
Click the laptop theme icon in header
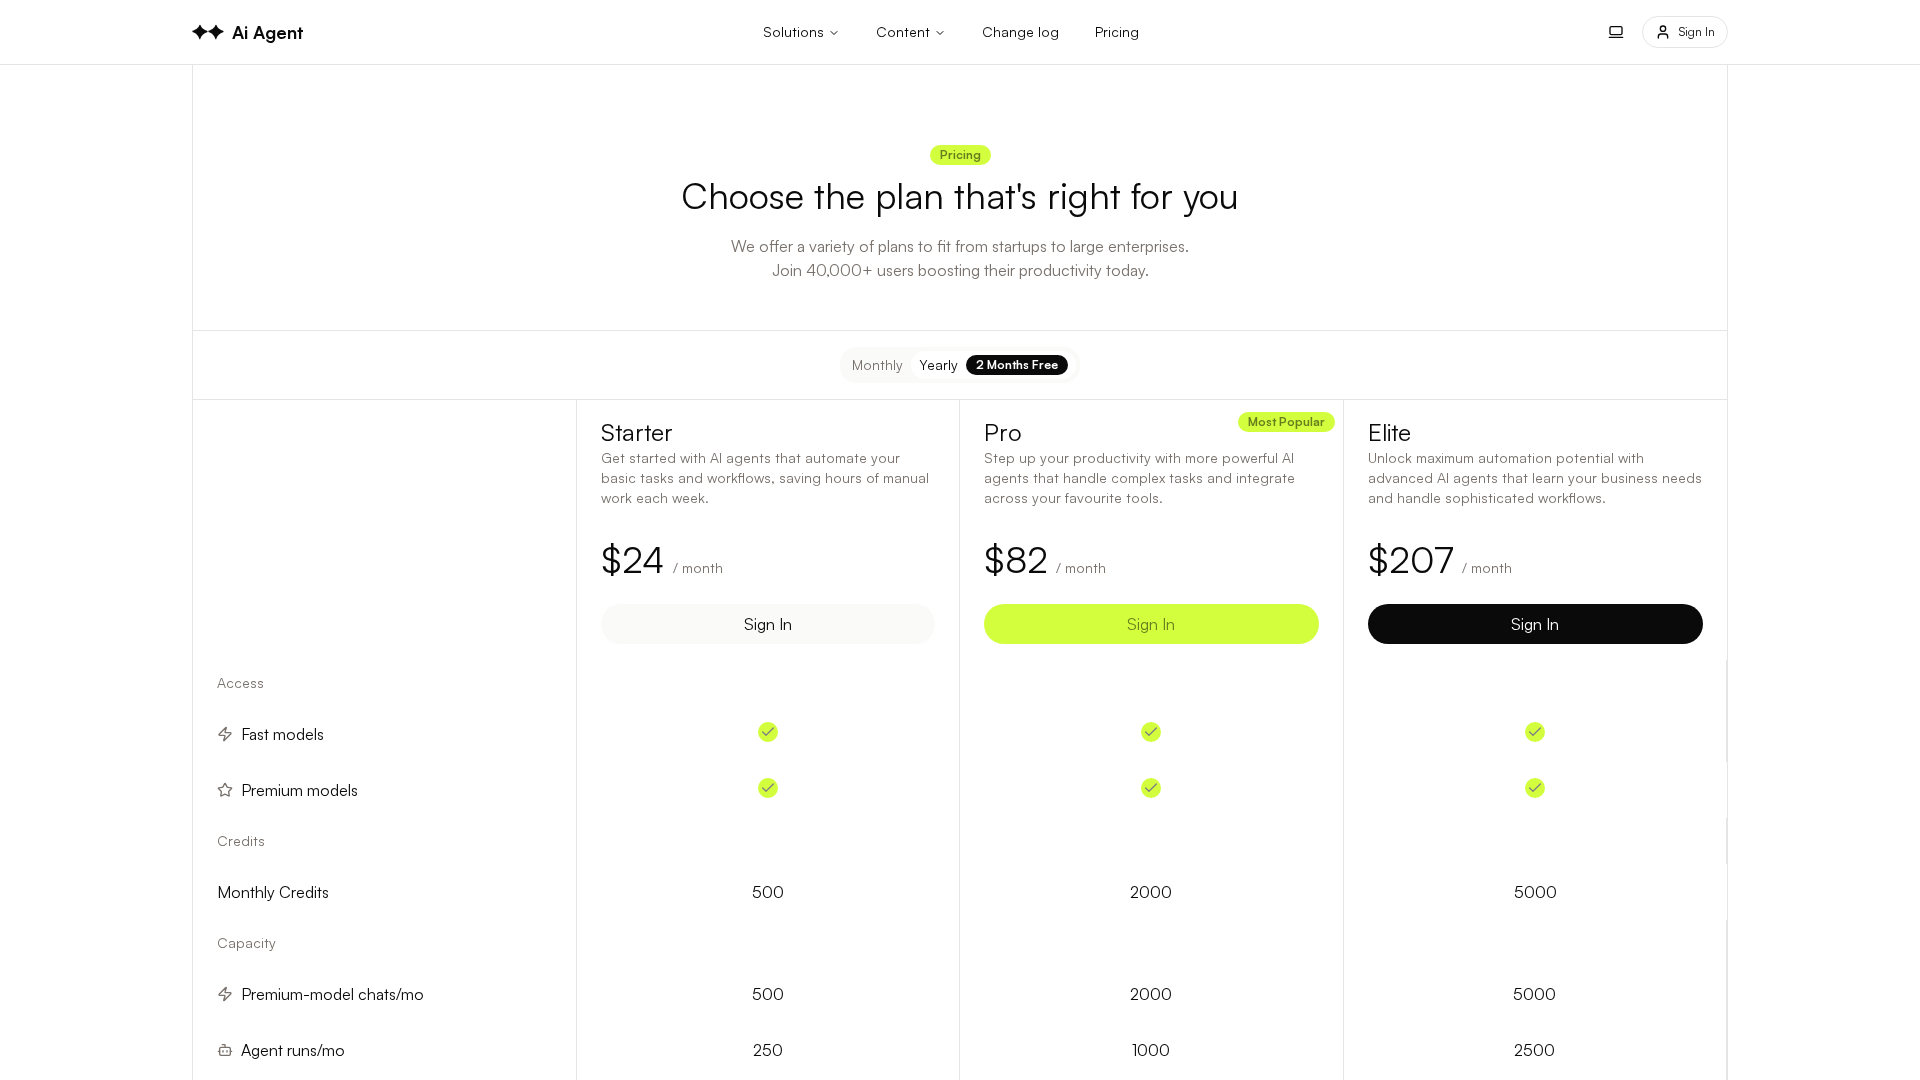tap(1615, 32)
